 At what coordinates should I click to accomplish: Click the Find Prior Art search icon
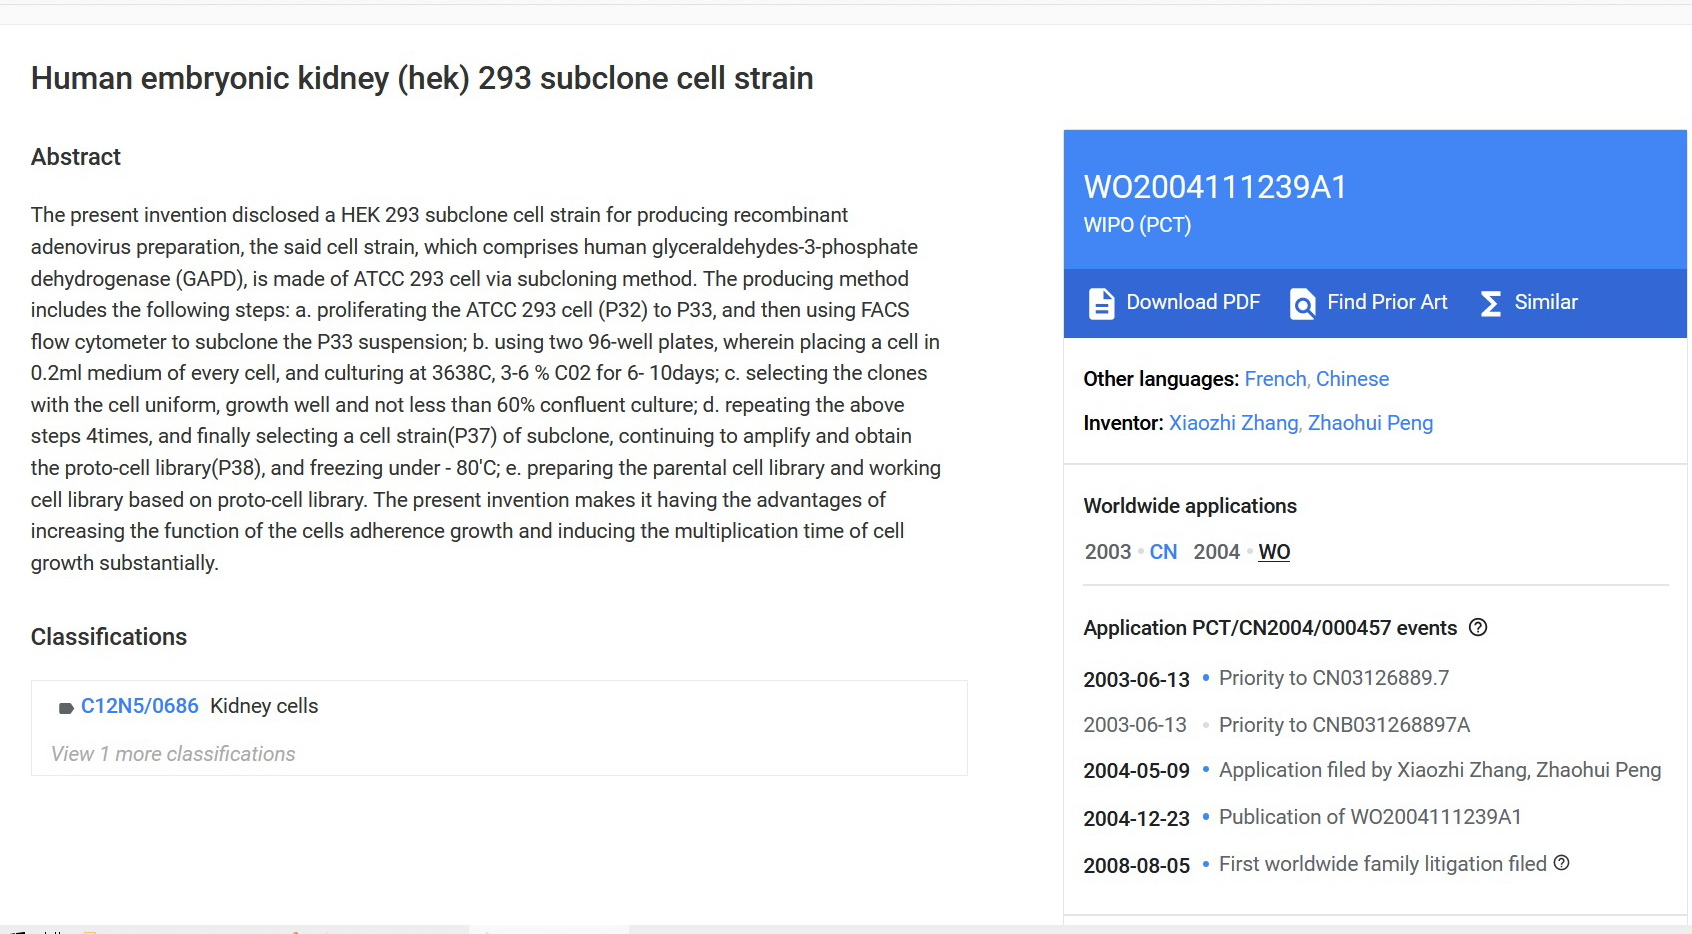tap(1302, 303)
